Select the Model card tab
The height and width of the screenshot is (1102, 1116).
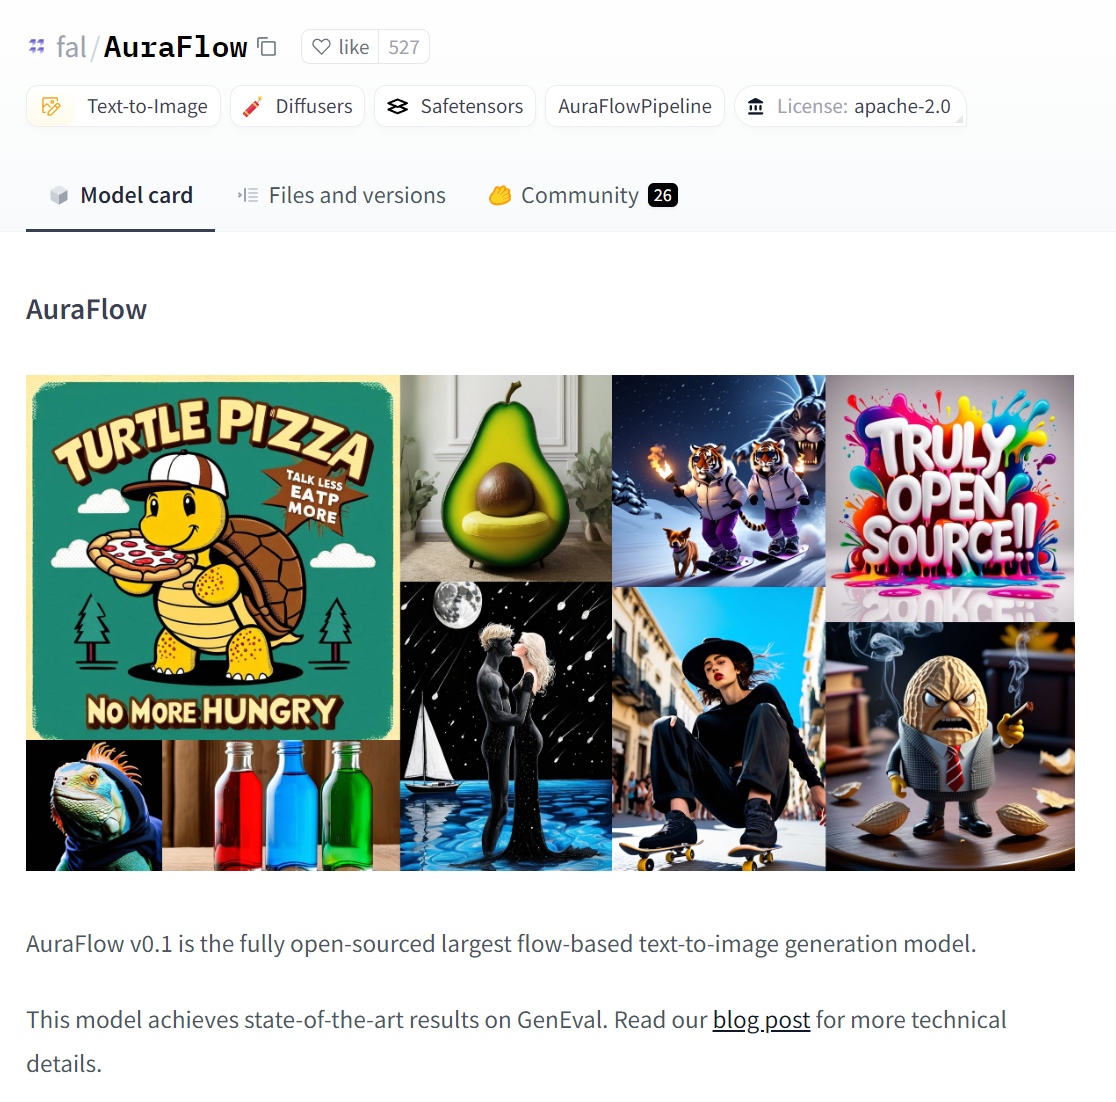(x=120, y=195)
